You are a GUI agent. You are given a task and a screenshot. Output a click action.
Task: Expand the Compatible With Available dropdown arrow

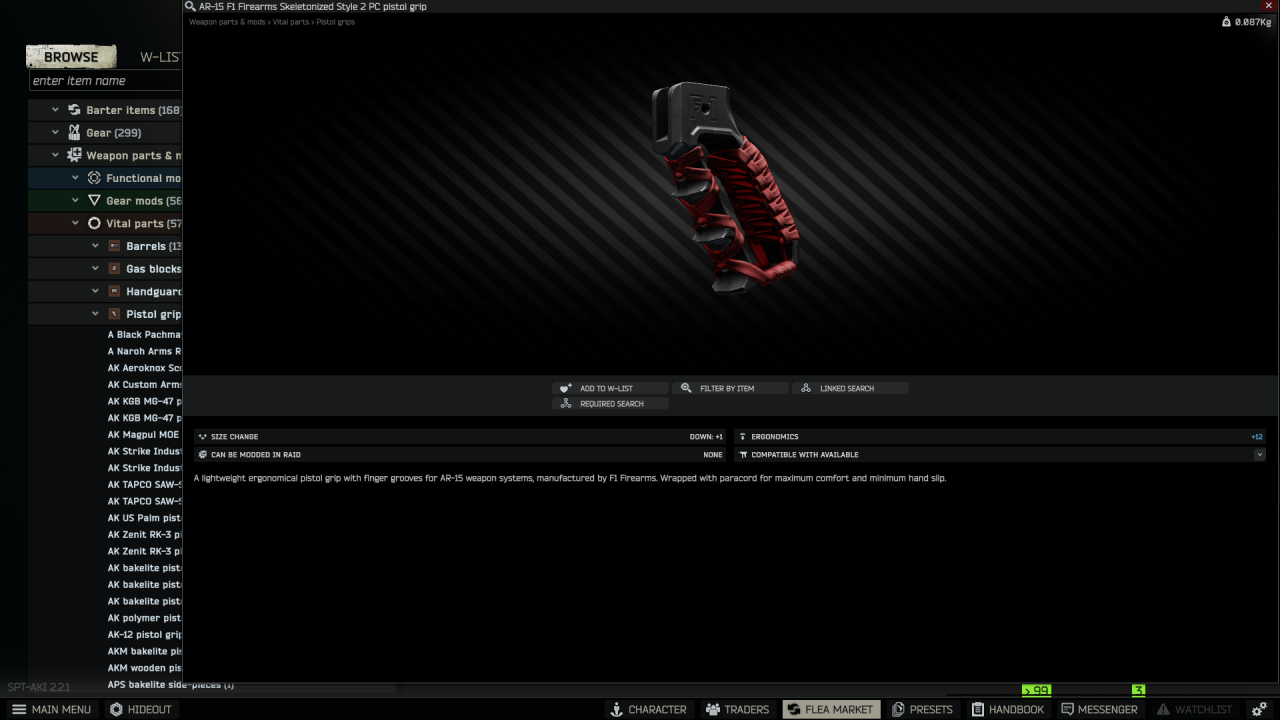pyautogui.click(x=1259, y=455)
